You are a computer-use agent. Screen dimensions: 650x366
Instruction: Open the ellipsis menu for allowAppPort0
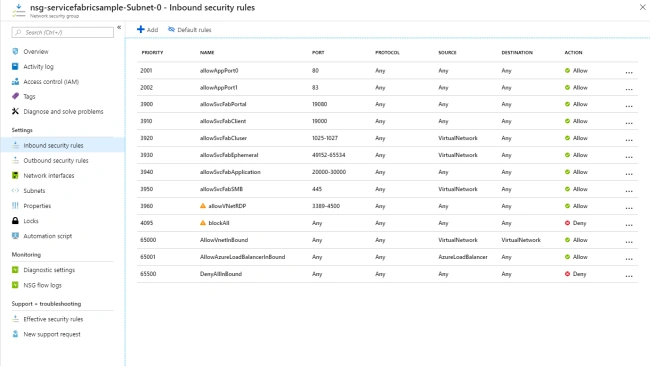pos(629,72)
